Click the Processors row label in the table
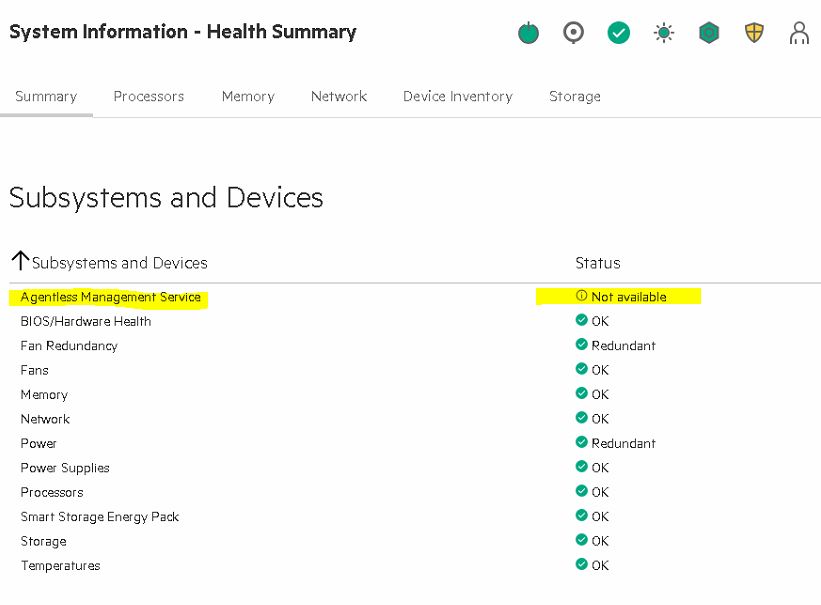821x605 pixels. [52, 492]
